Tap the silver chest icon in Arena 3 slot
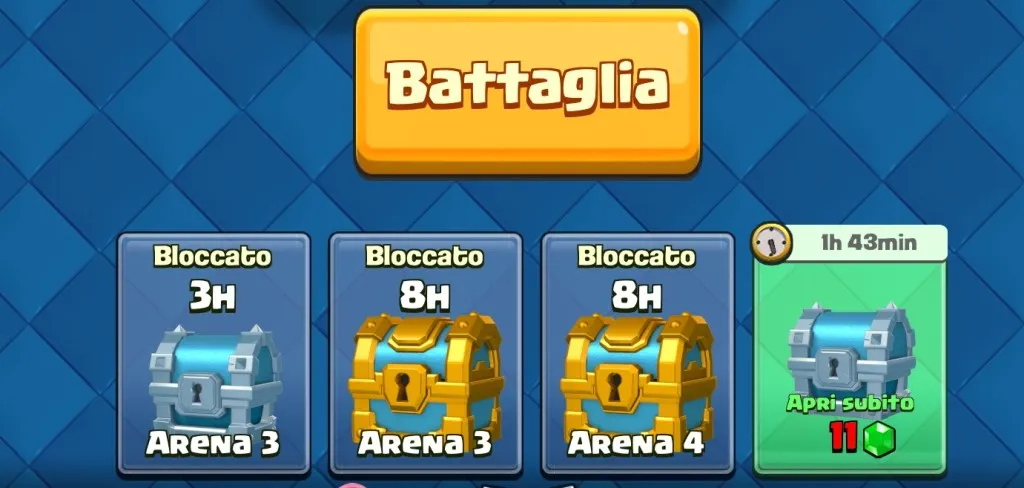 [x=215, y=376]
